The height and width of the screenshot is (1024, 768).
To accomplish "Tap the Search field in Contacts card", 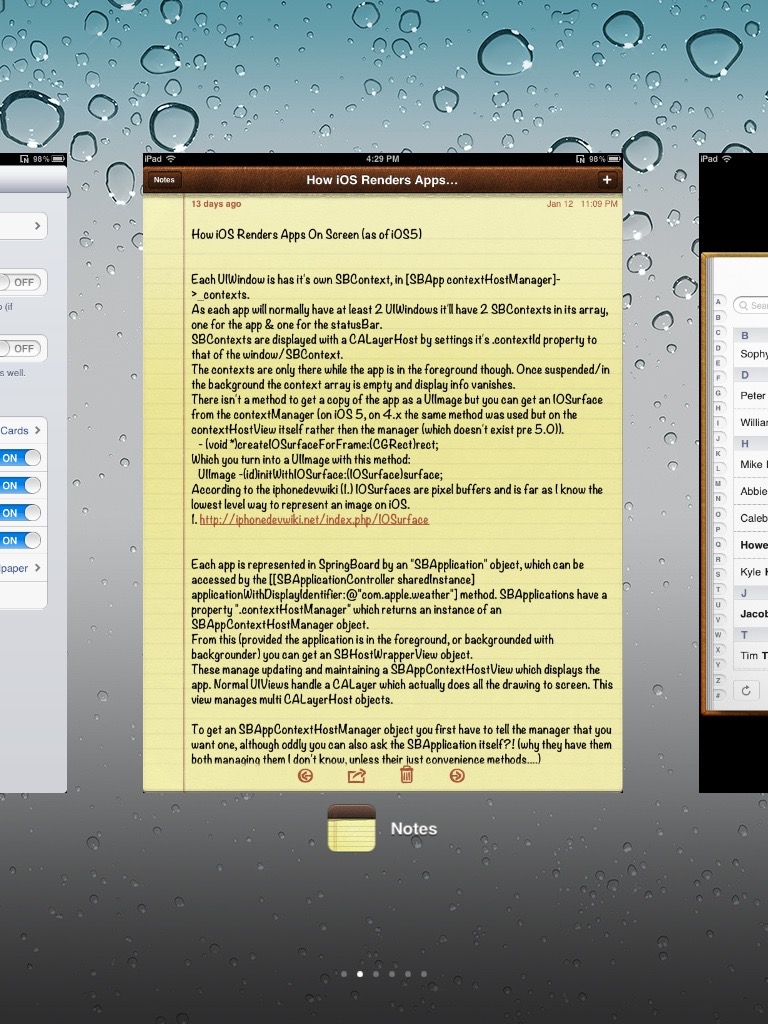I will [x=750, y=305].
